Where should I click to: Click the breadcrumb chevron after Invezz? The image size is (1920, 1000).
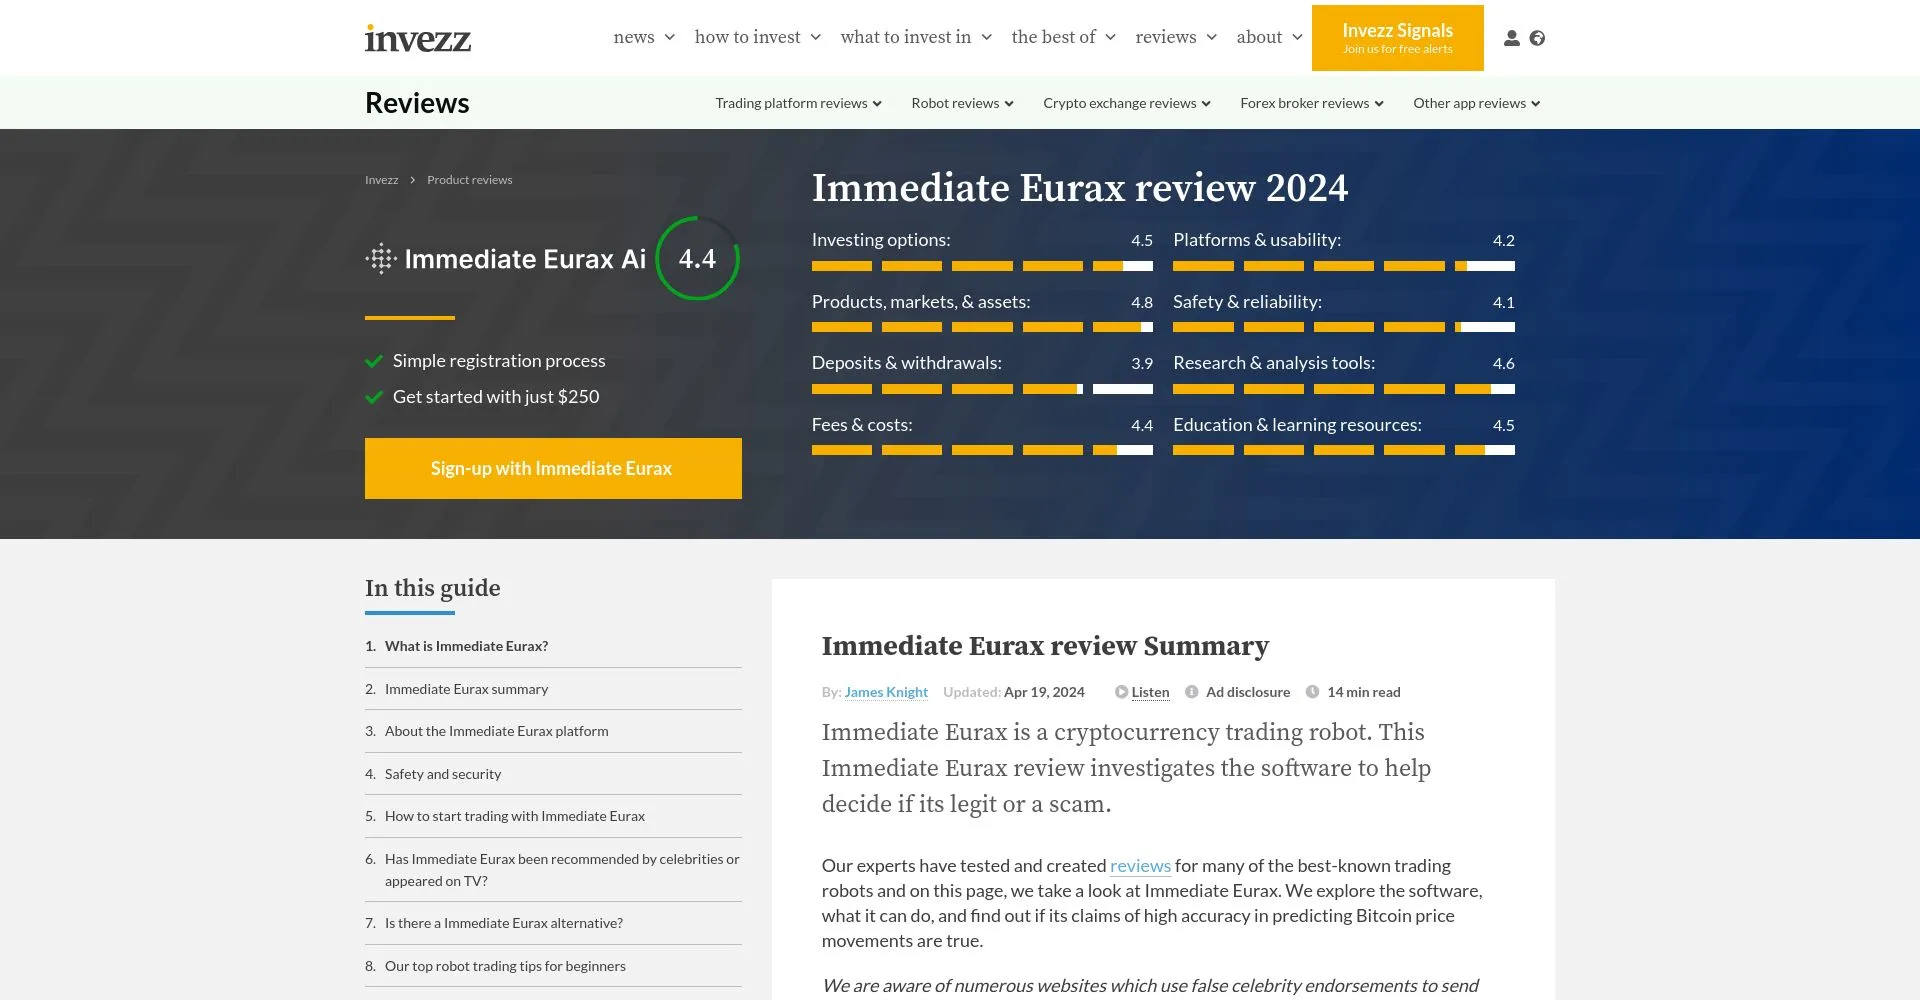pos(412,180)
